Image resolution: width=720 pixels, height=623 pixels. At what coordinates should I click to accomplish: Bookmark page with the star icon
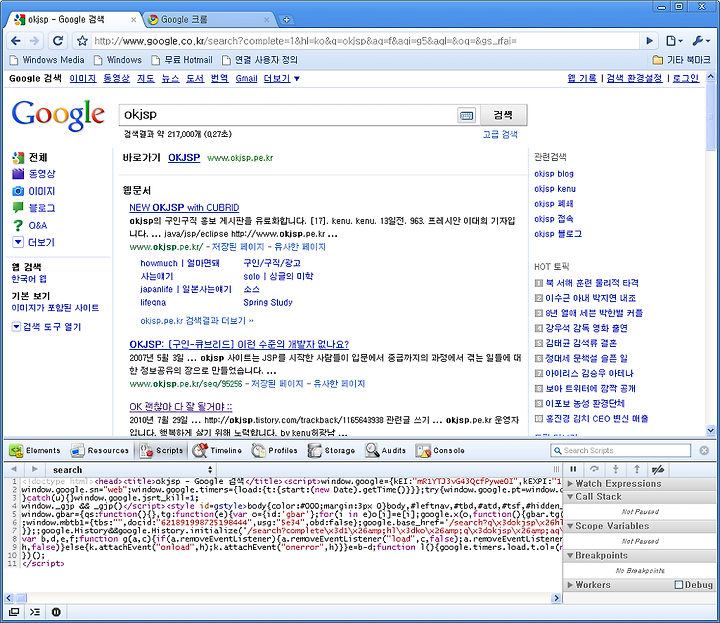click(82, 41)
